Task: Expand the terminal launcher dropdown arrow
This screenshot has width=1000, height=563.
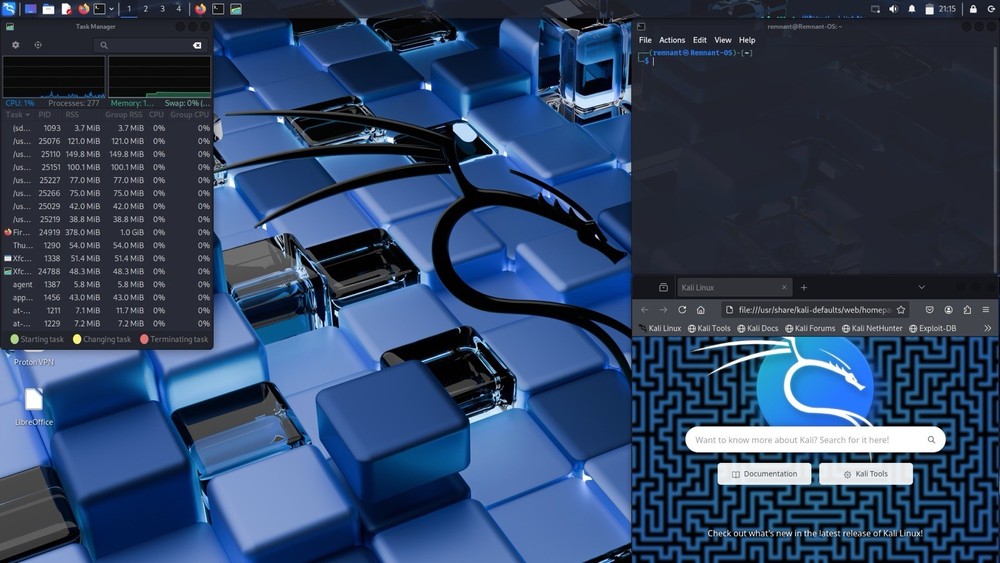Action: [111, 9]
